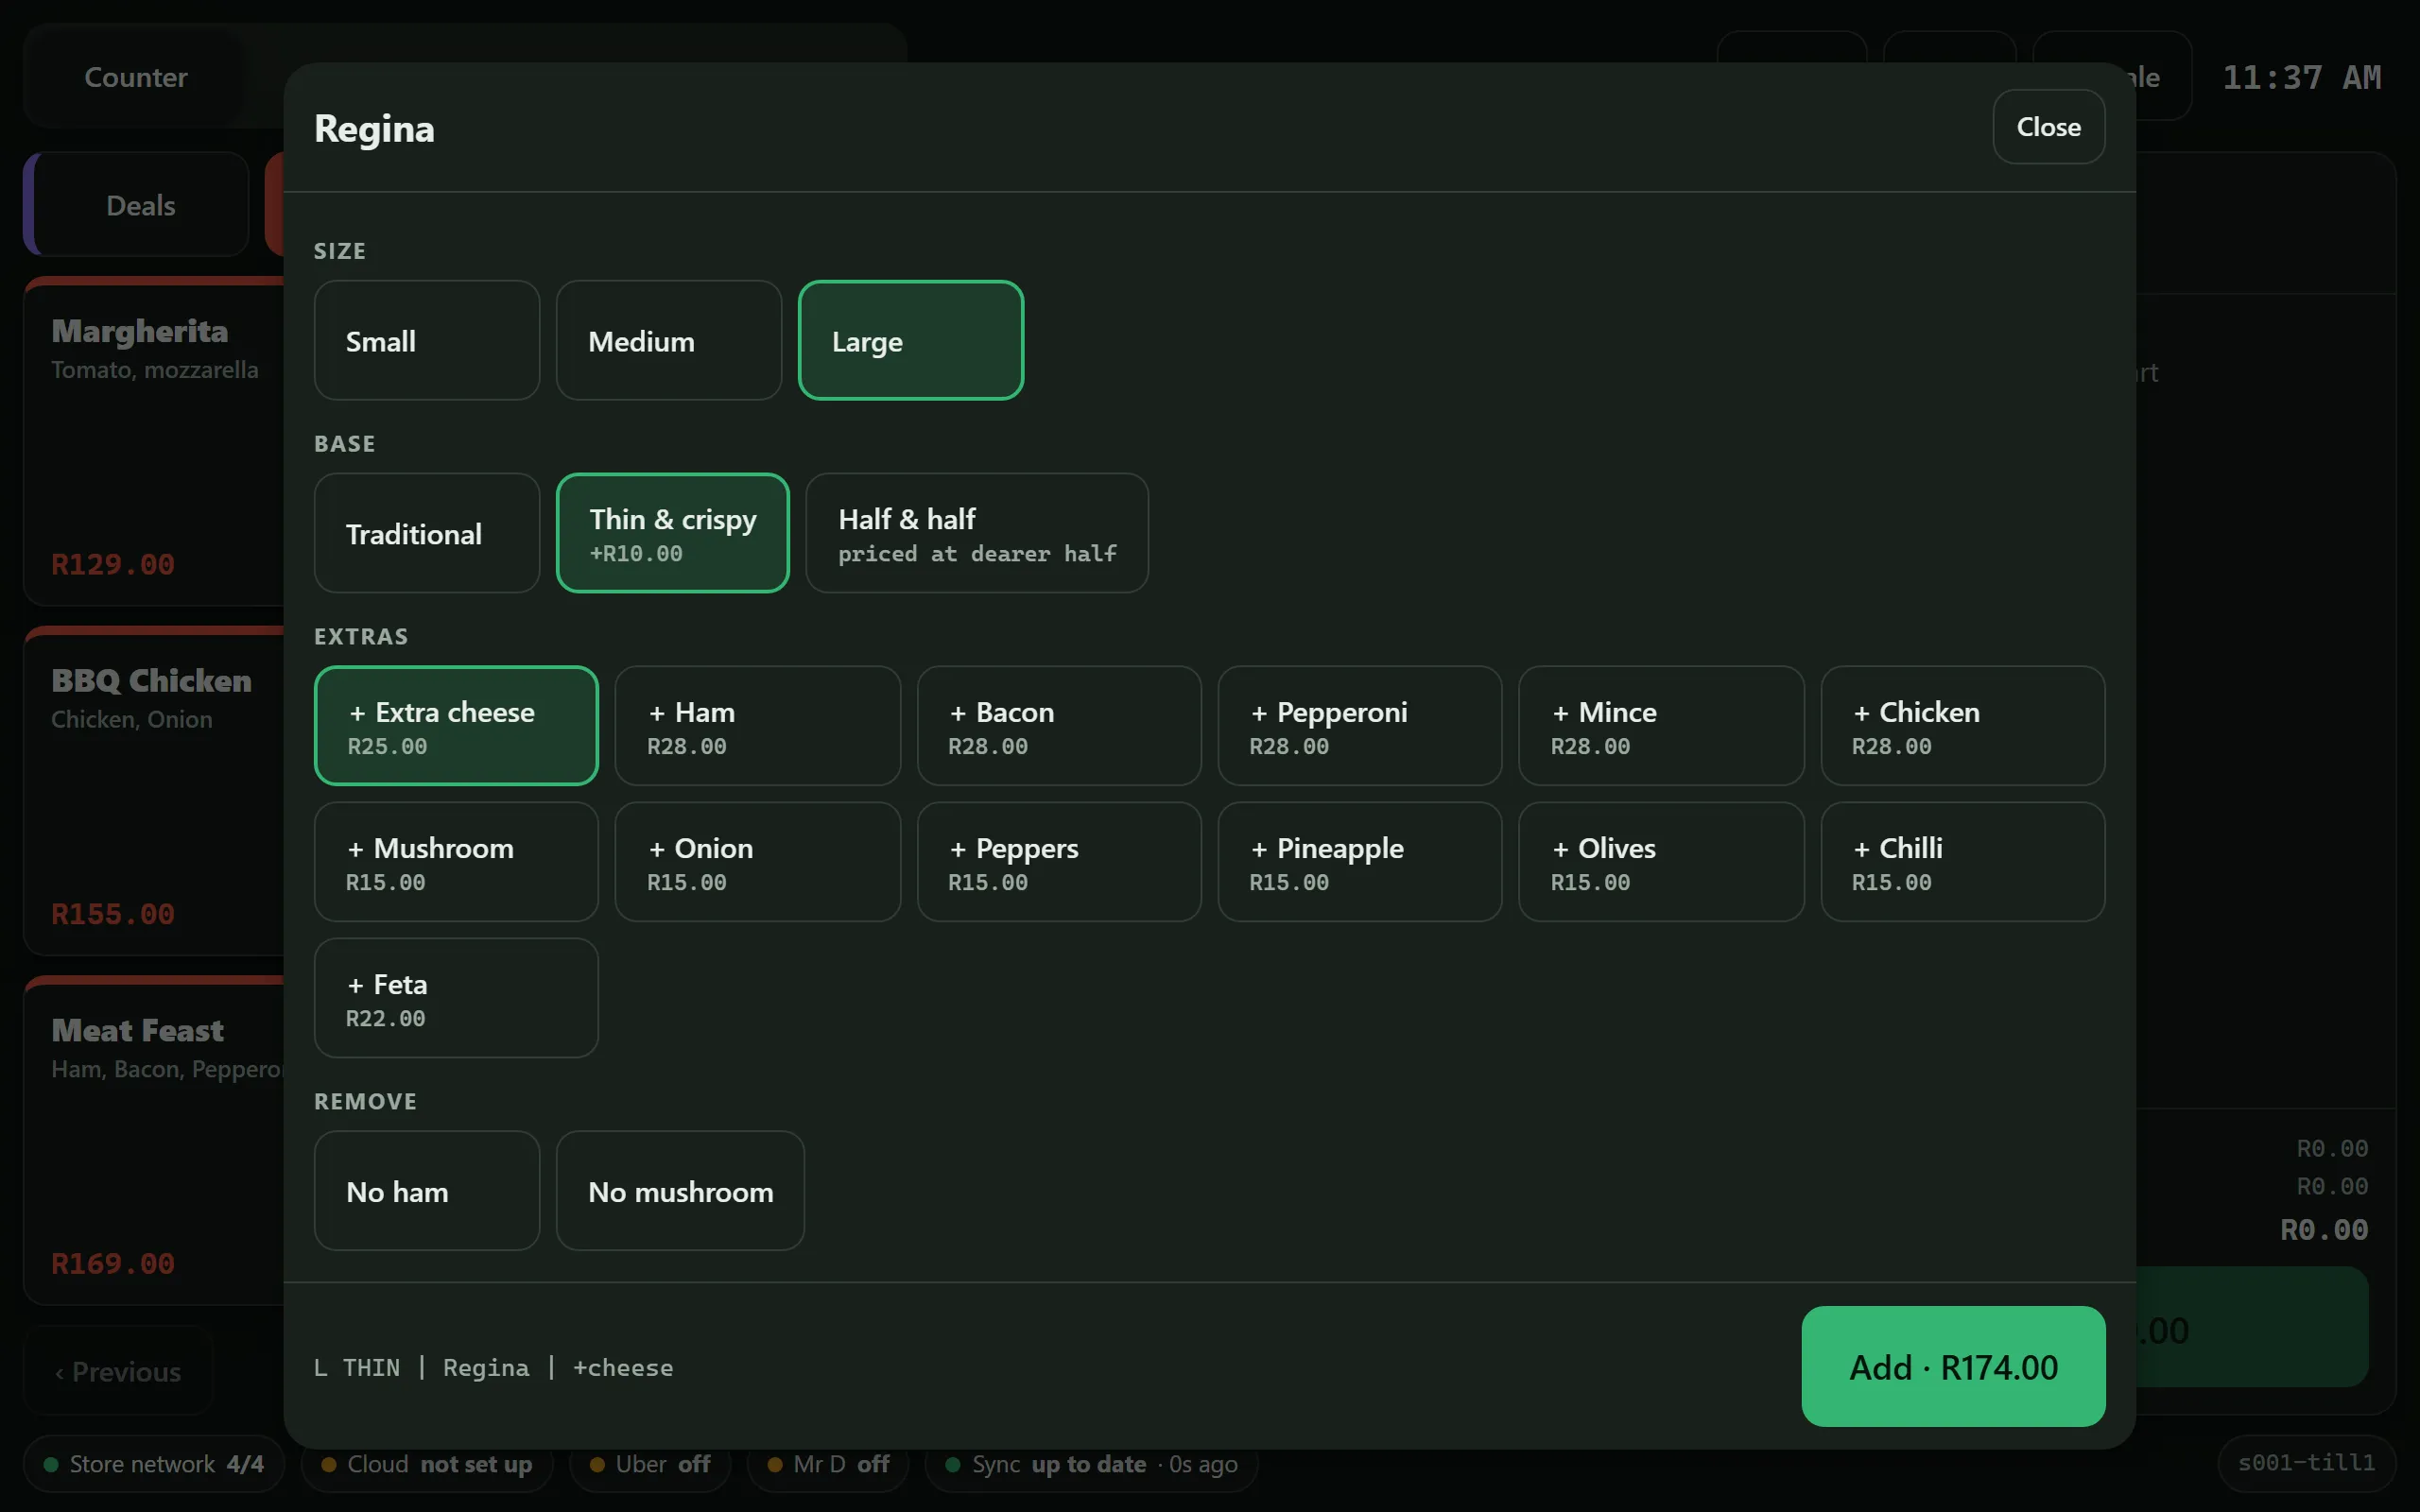This screenshot has height=1512, width=2420.
Task: Add Mince extra topping
Action: 1662,726
